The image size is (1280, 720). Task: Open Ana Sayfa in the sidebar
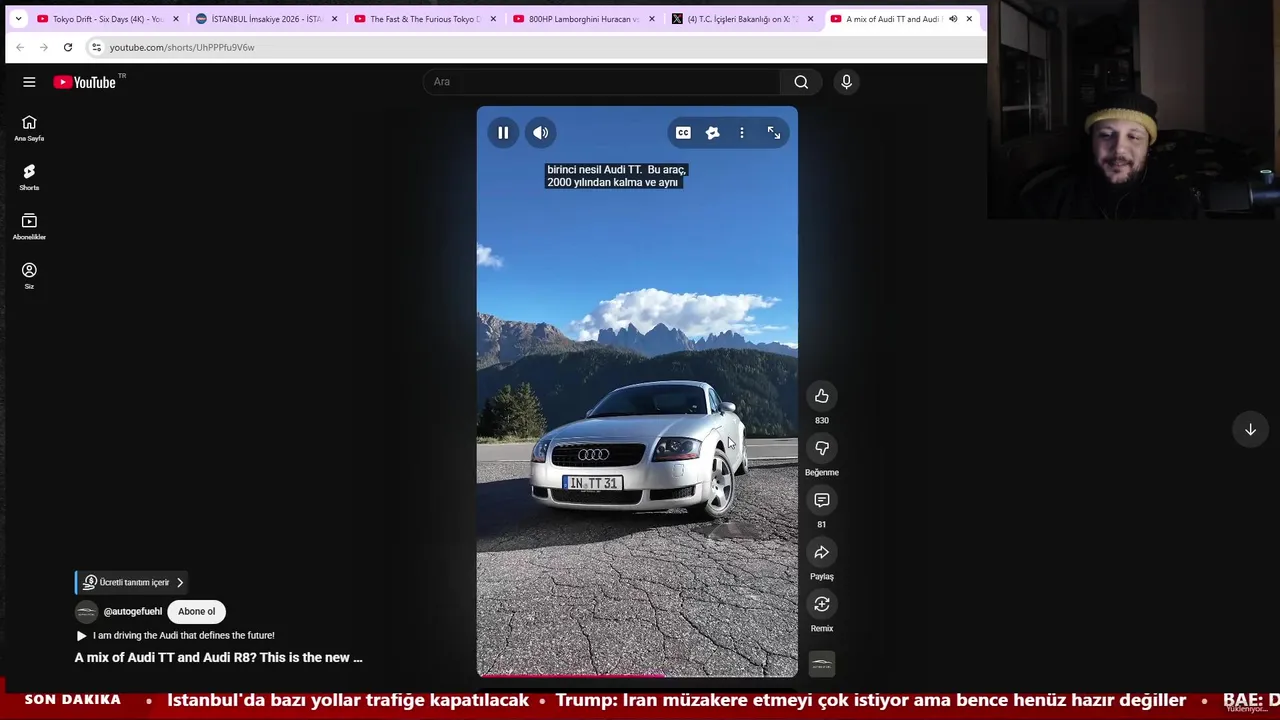29,128
